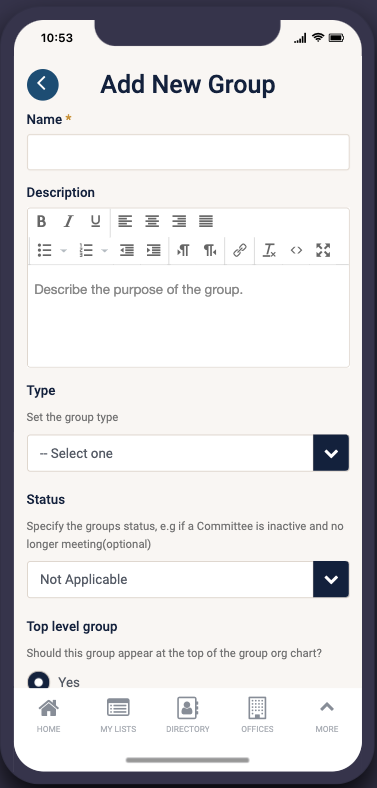Apply Underline formatting

click(x=96, y=221)
